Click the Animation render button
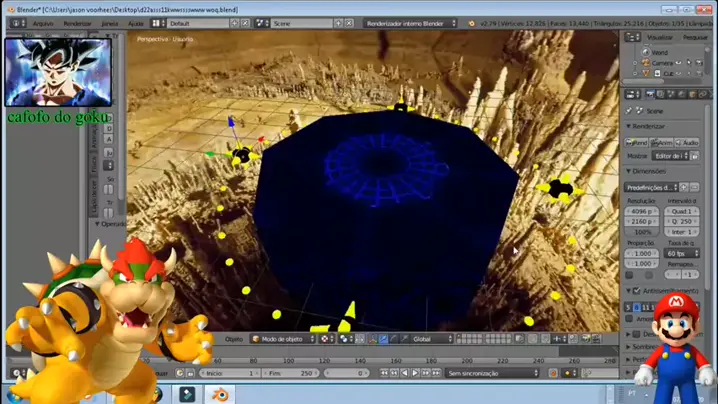The width and height of the screenshot is (718, 404). click(662, 143)
